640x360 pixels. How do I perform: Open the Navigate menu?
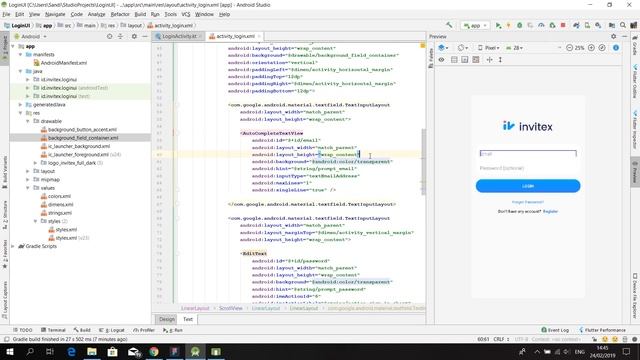(x=55, y=14)
